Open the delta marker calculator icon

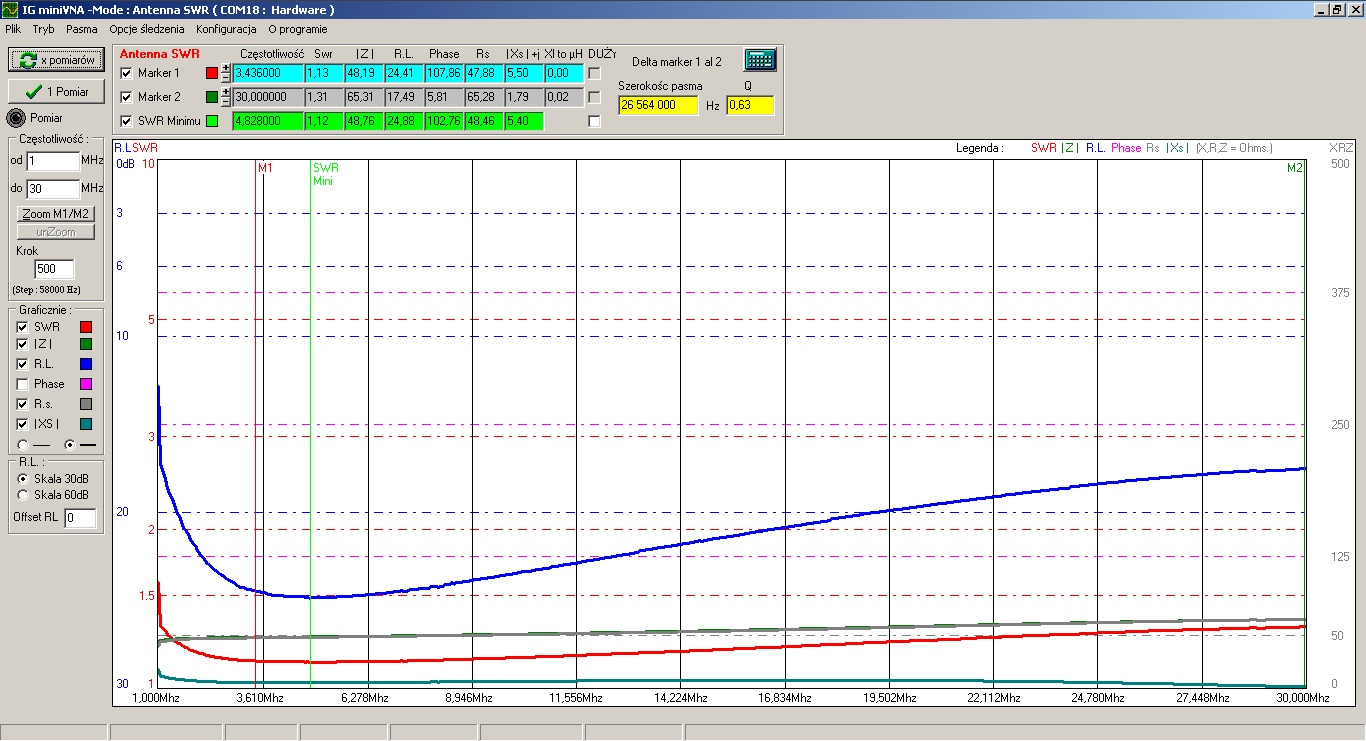760,60
